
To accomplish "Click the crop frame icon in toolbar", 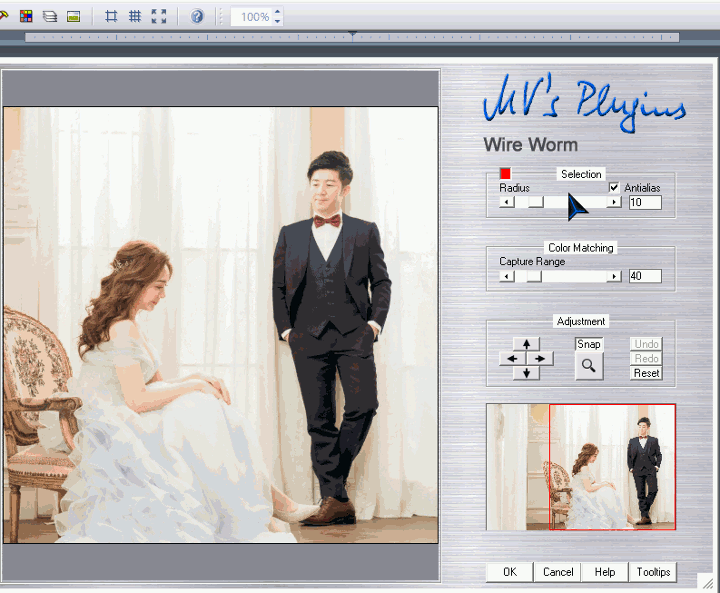I will click(111, 16).
